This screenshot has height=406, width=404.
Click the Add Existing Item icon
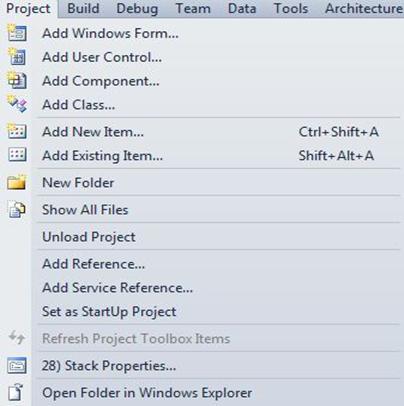pos(17,155)
